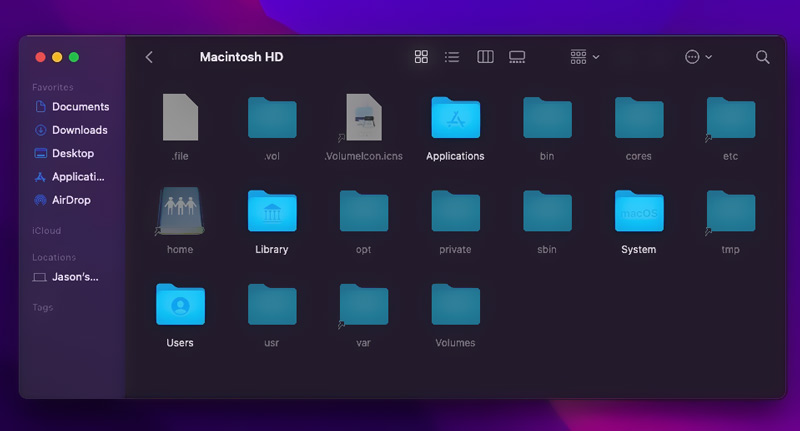Select the Users folder icon

pyautogui.click(x=180, y=304)
